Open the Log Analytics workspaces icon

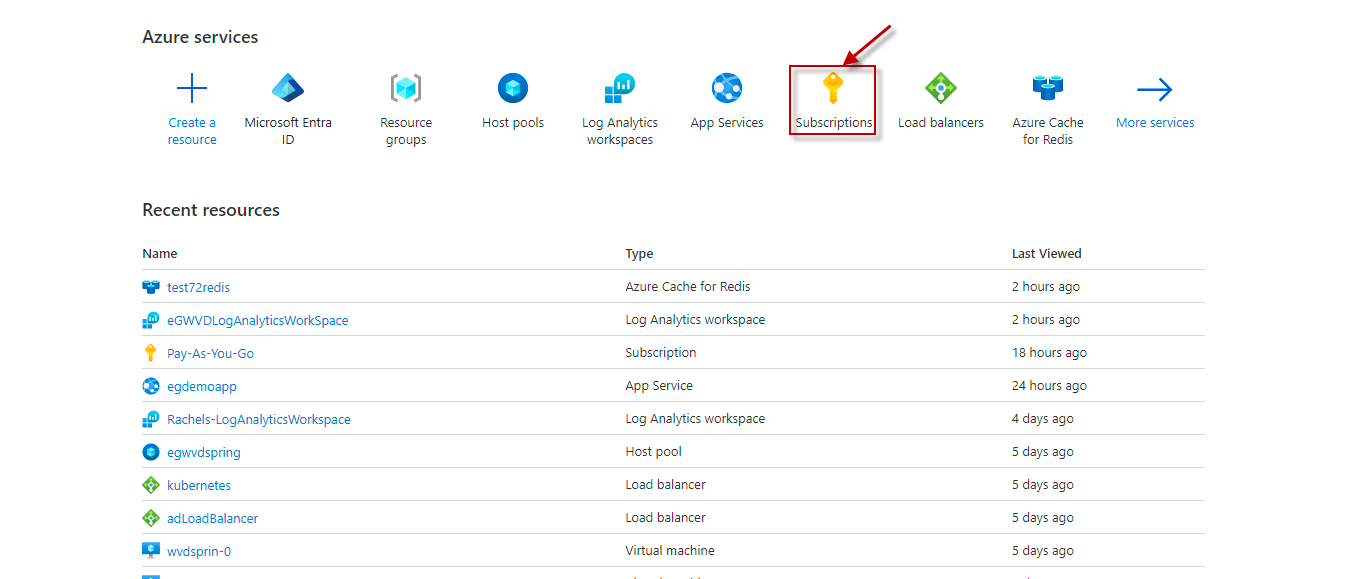[620, 89]
